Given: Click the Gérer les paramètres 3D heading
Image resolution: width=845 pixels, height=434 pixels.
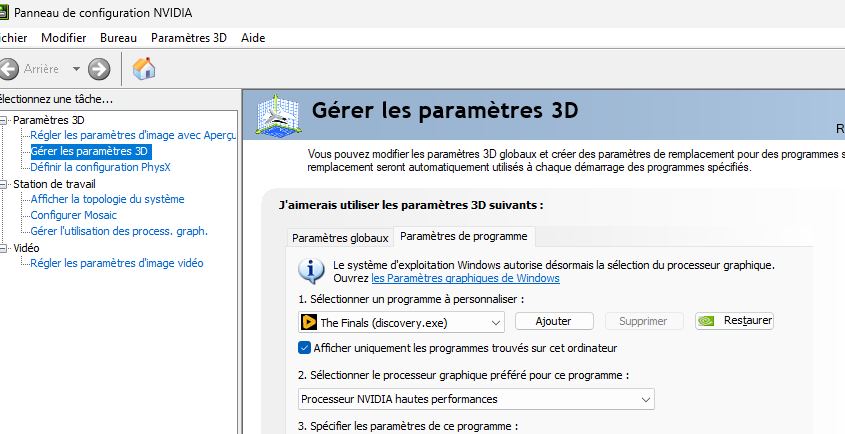Looking at the screenshot, I should 445,111.
